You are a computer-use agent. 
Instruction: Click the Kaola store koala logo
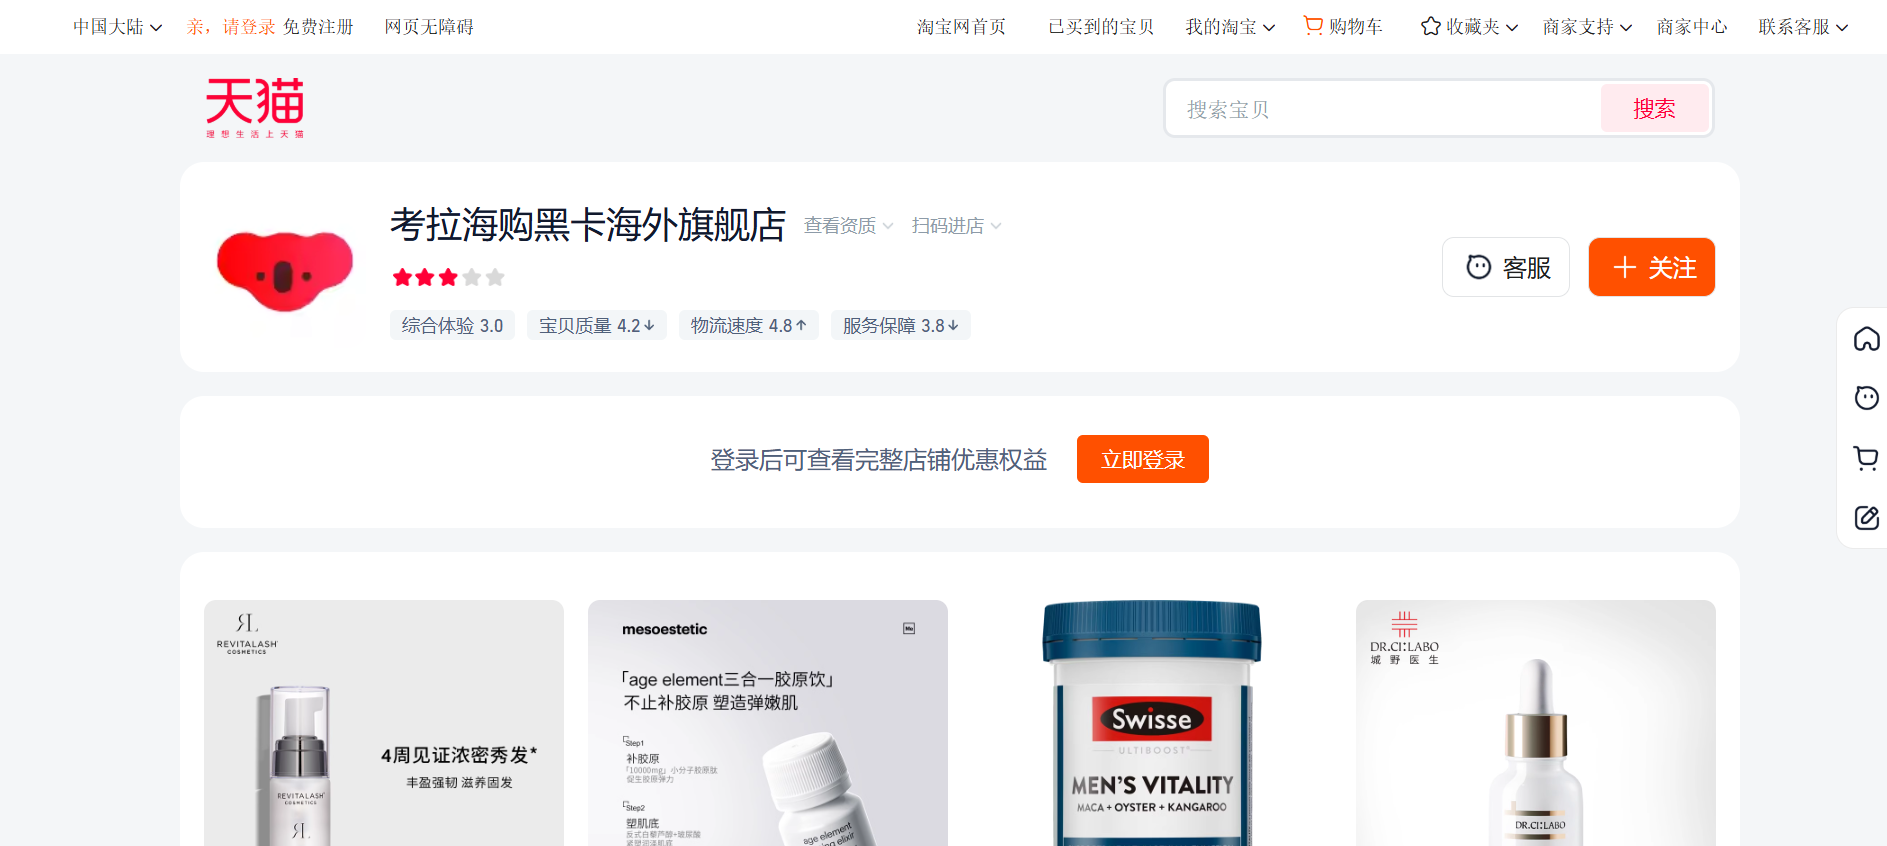coord(285,269)
